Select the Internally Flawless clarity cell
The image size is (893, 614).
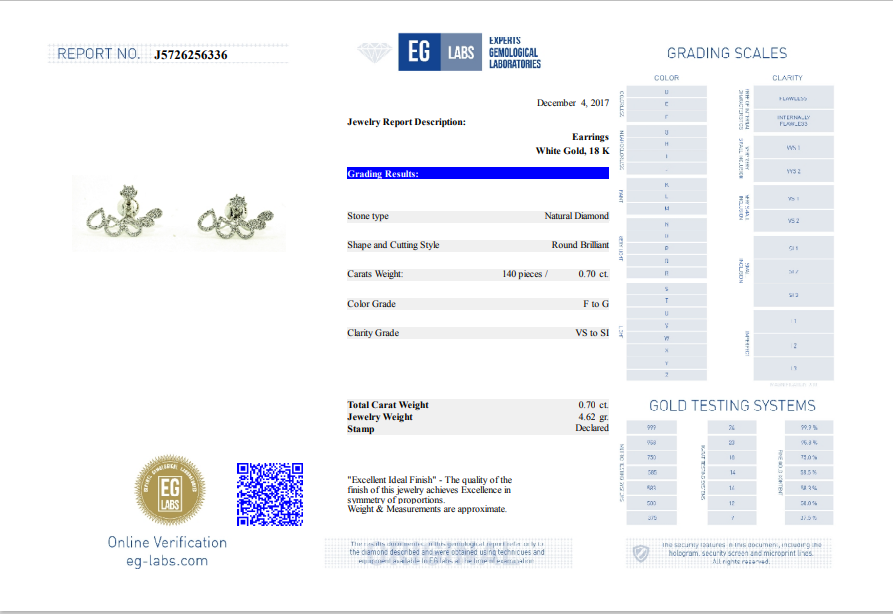pyautogui.click(x=793, y=120)
